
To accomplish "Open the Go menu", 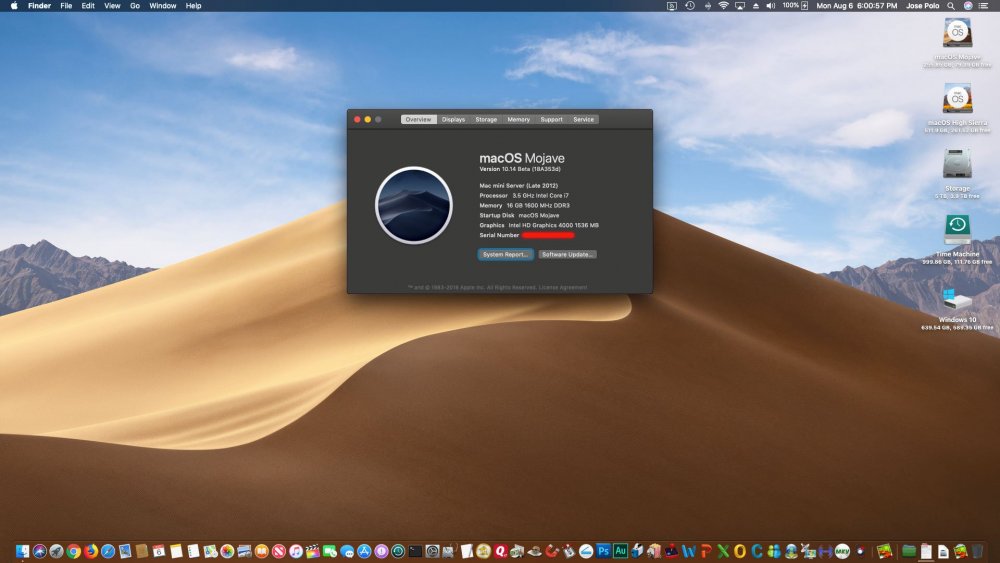I will (x=135, y=6).
